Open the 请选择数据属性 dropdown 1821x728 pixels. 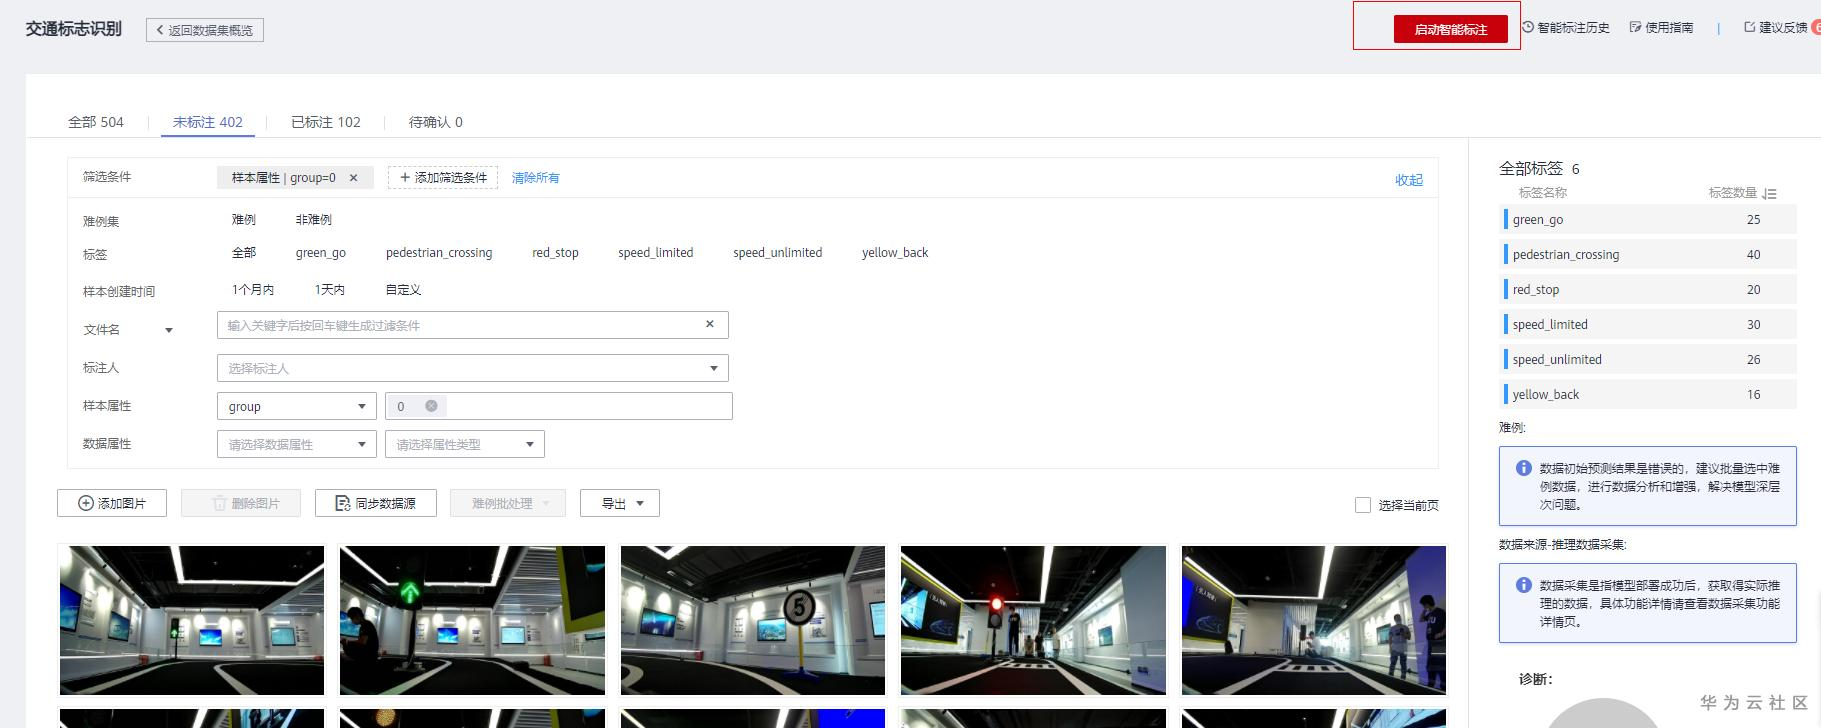click(297, 444)
